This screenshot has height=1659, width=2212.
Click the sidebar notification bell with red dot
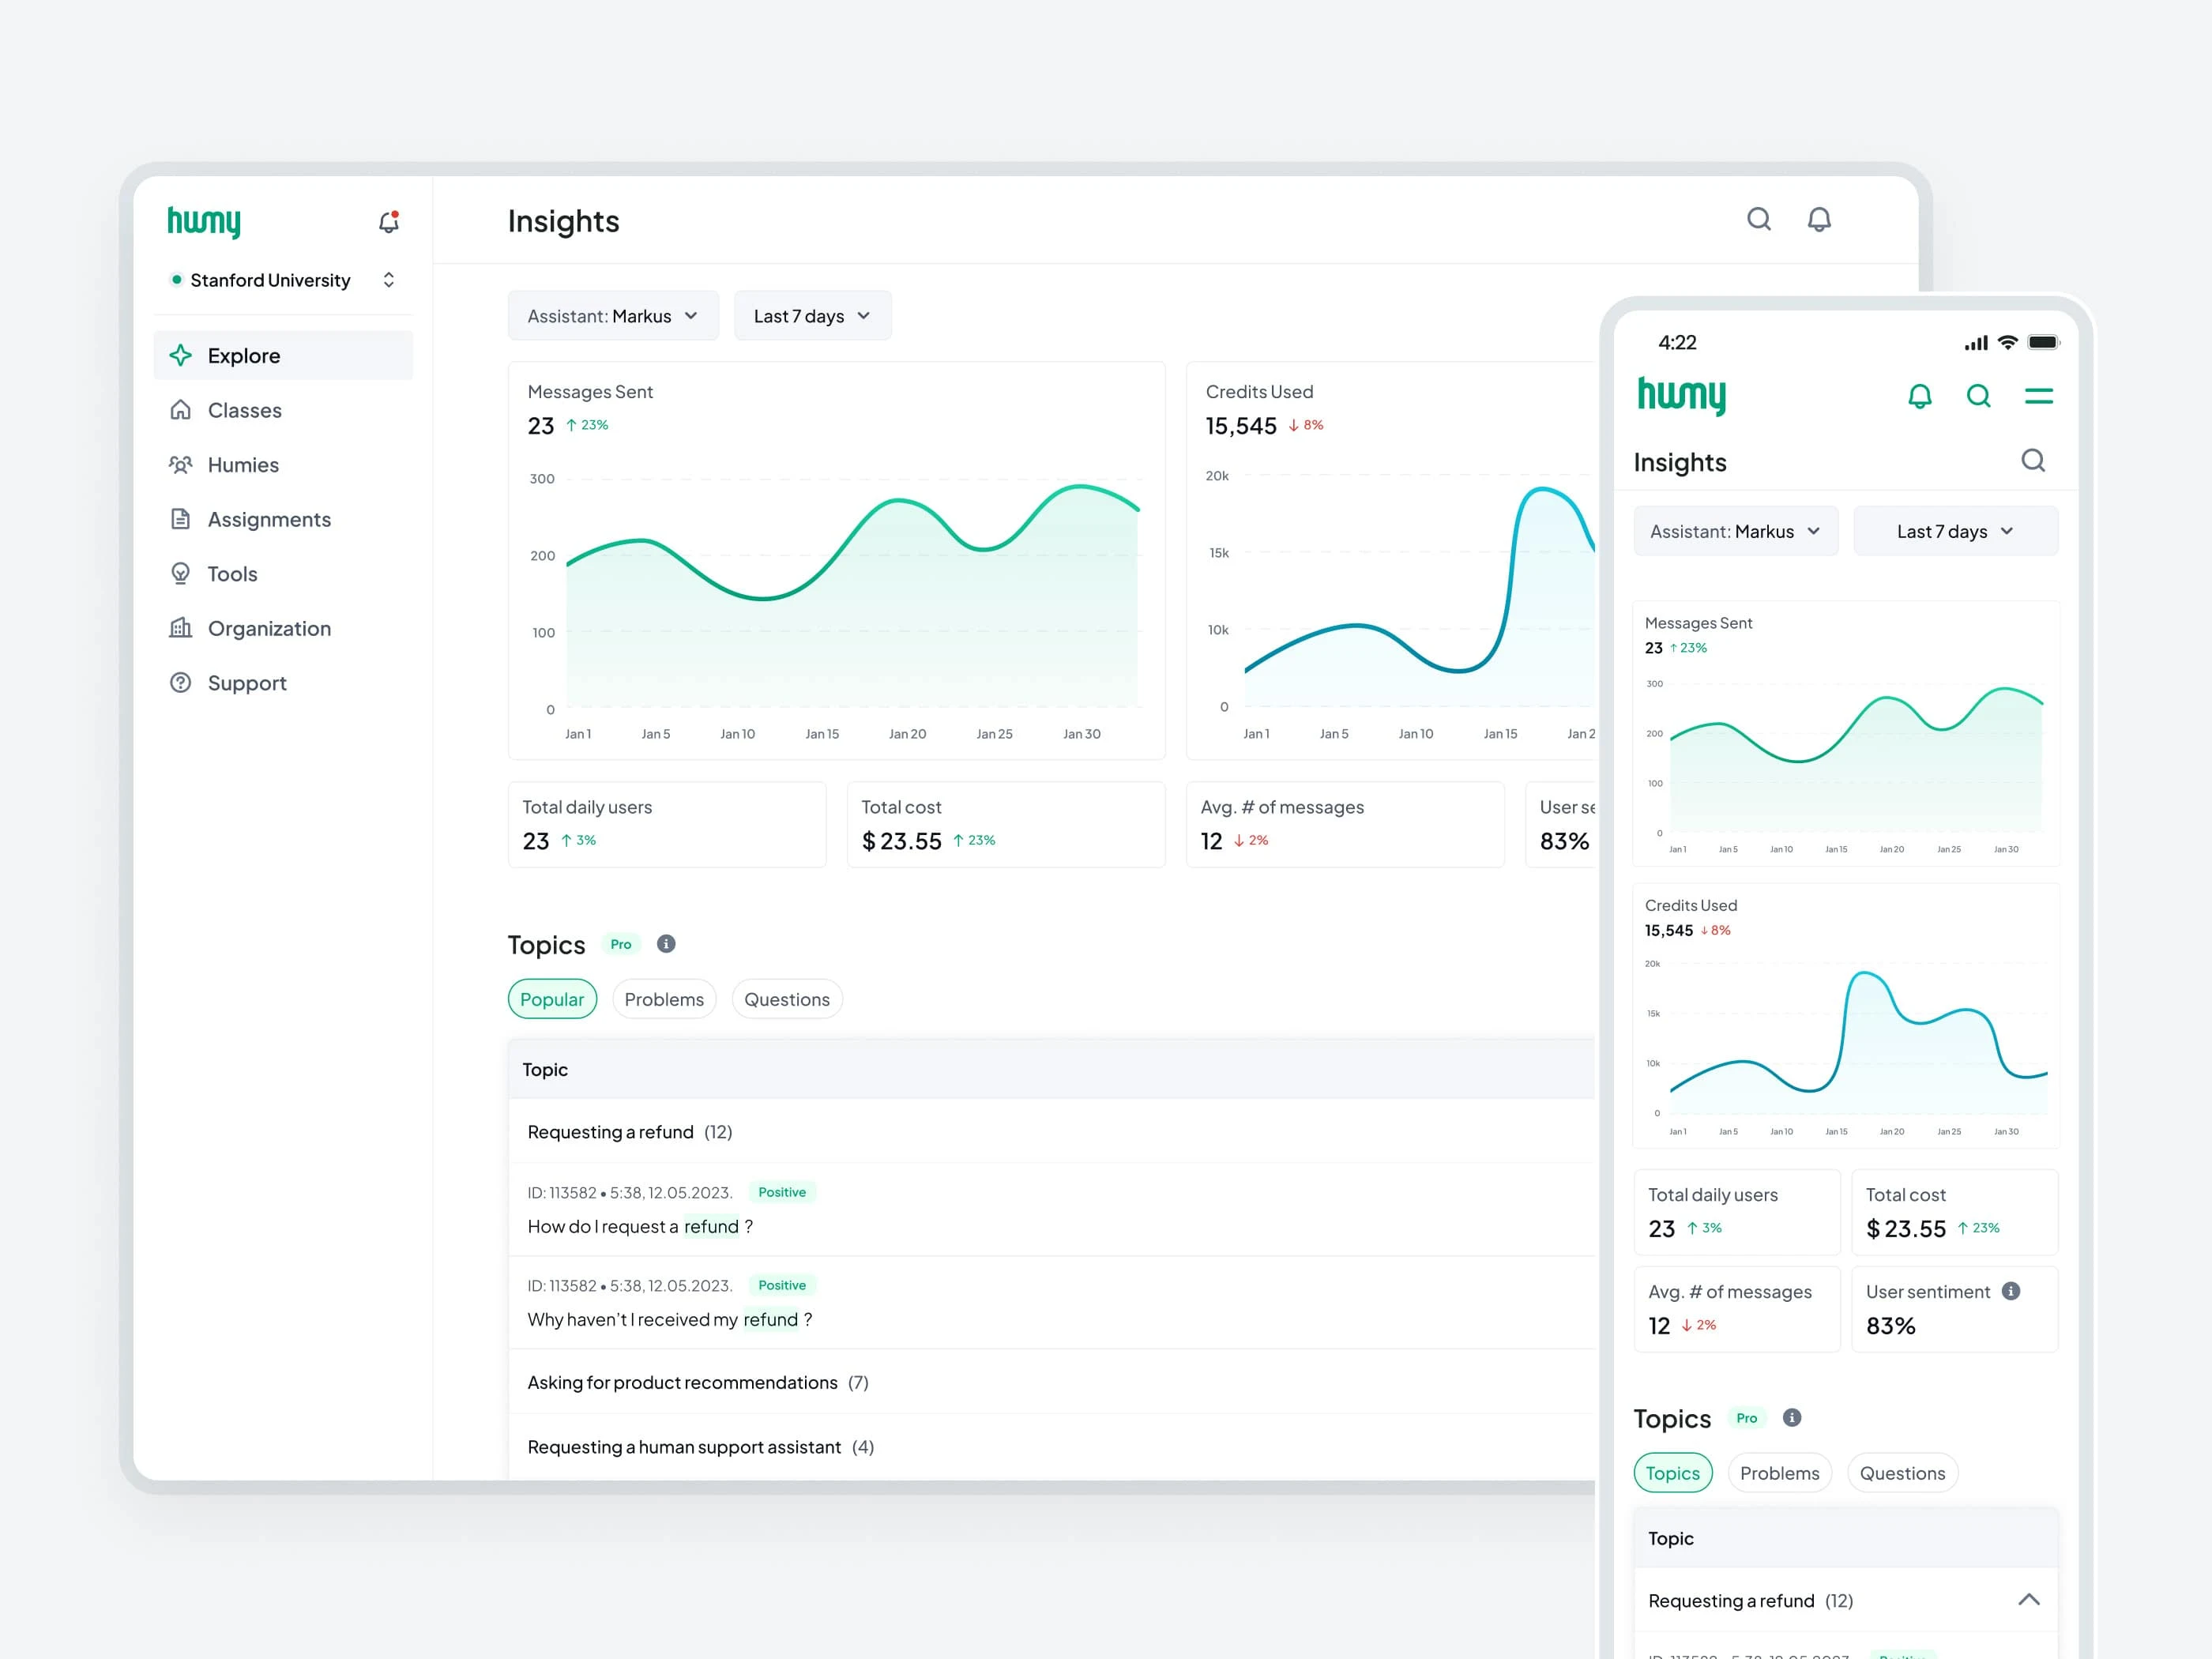(x=389, y=222)
